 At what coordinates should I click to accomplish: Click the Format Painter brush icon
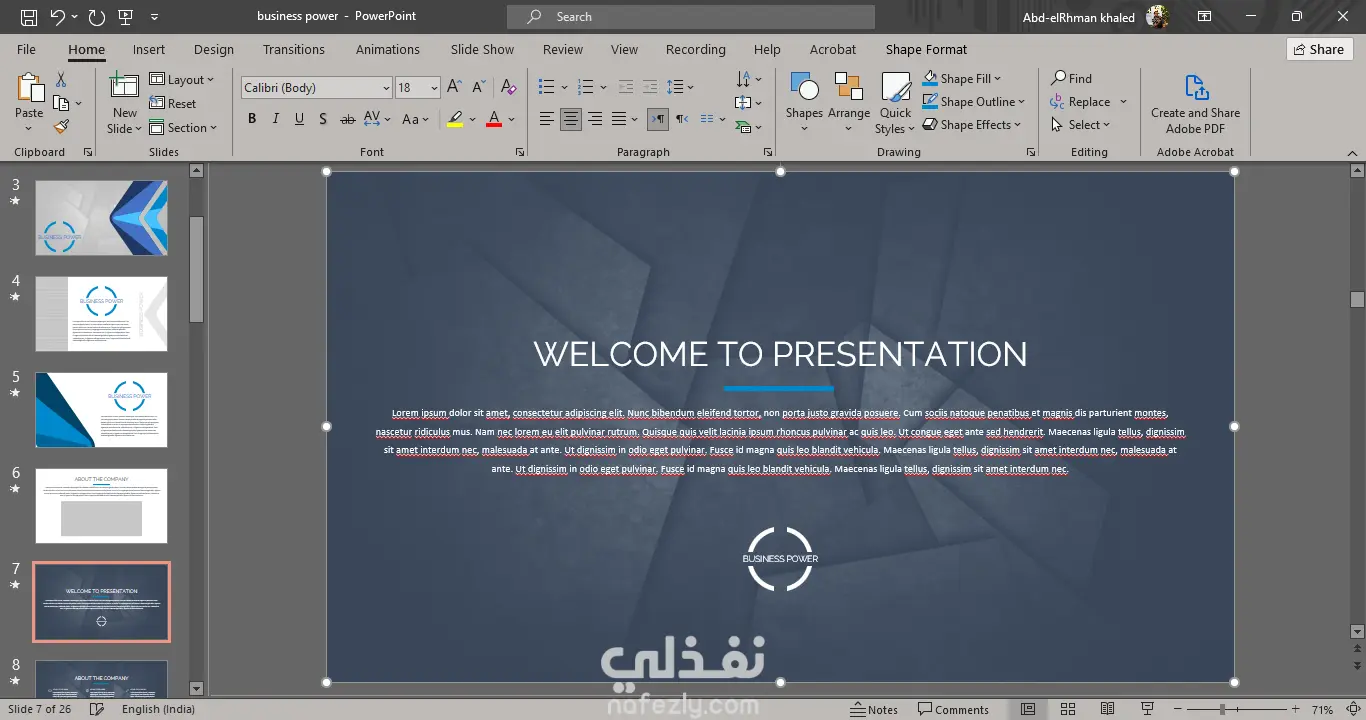pos(61,127)
